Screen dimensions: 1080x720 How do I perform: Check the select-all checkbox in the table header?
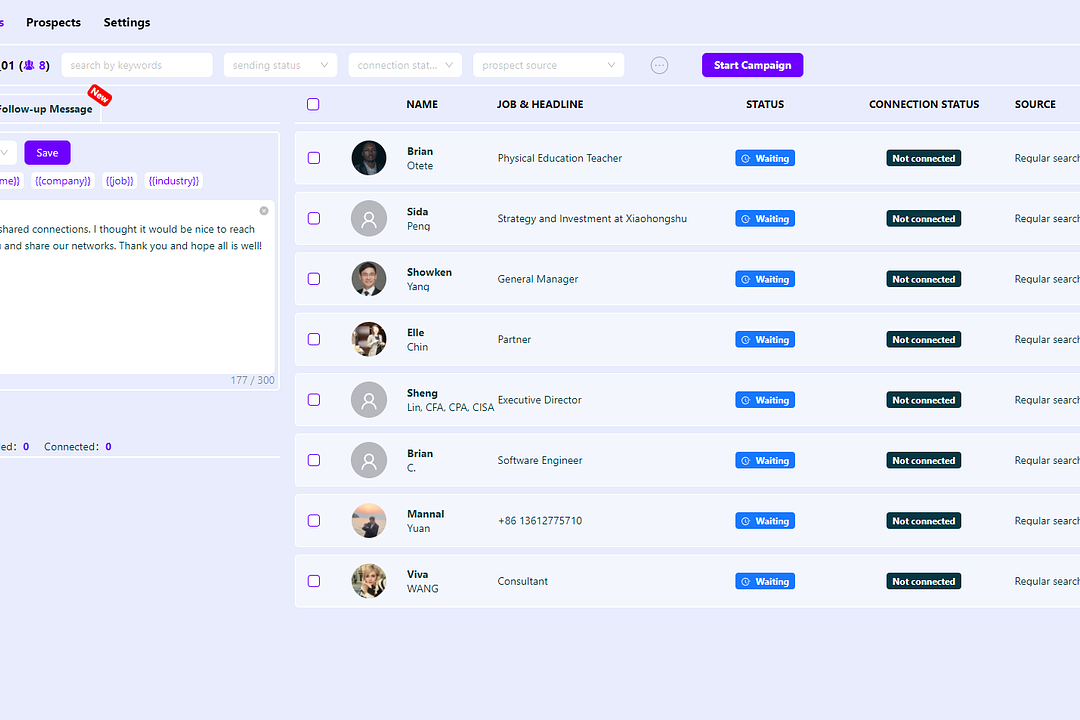pos(313,104)
